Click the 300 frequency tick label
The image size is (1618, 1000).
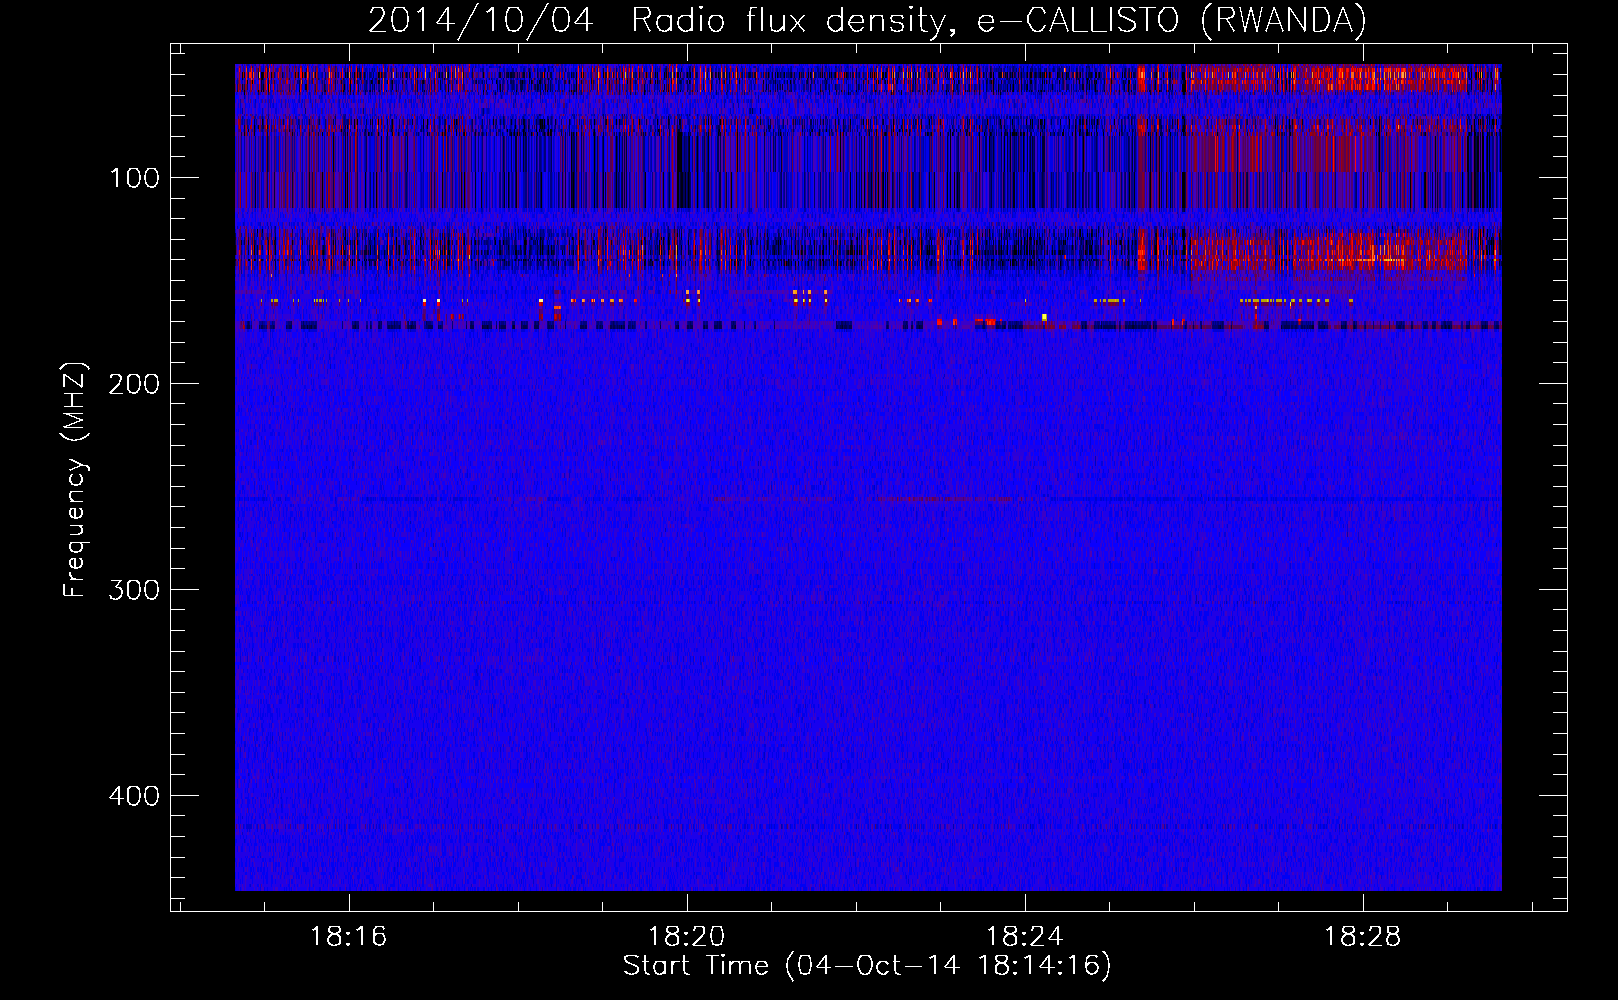coord(134,590)
